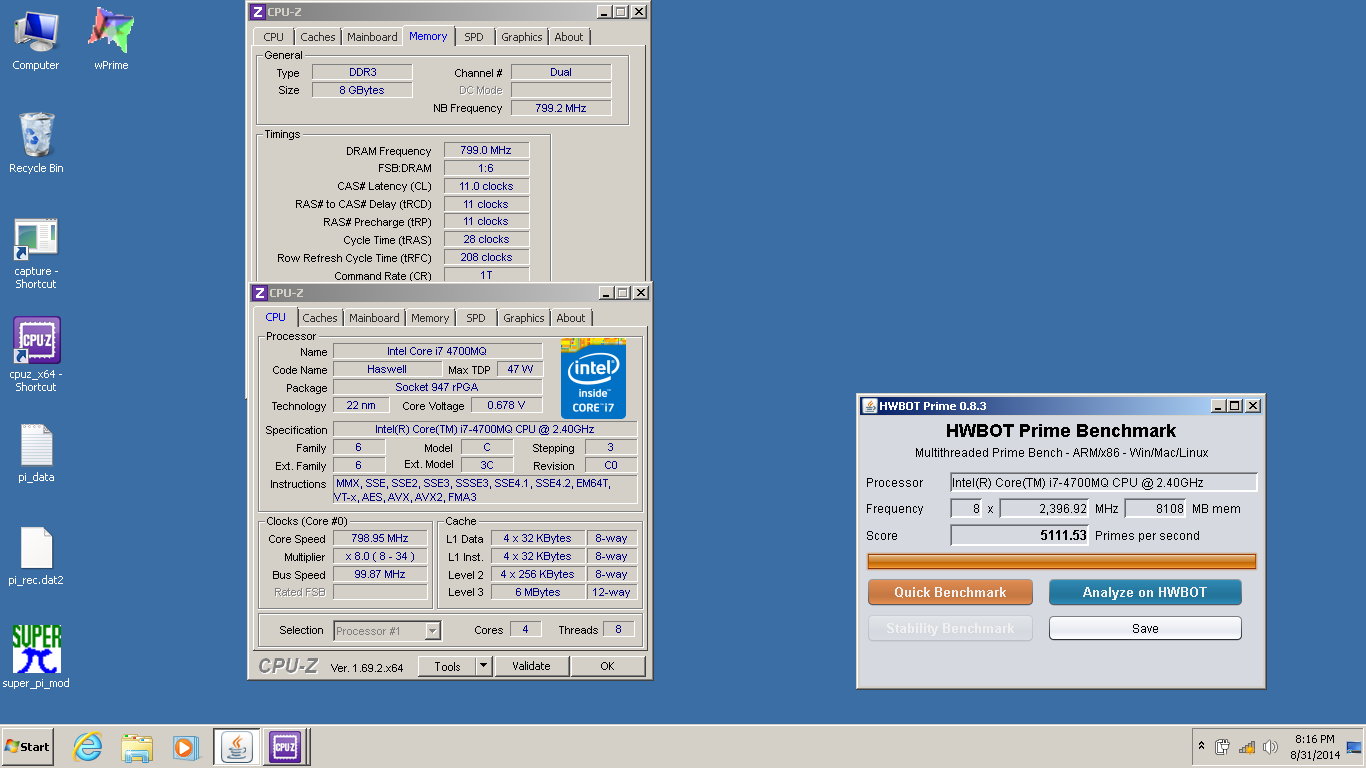The image size is (1366, 768).
Task: Click Analyze on HWBOT button
Action: pos(1145,592)
